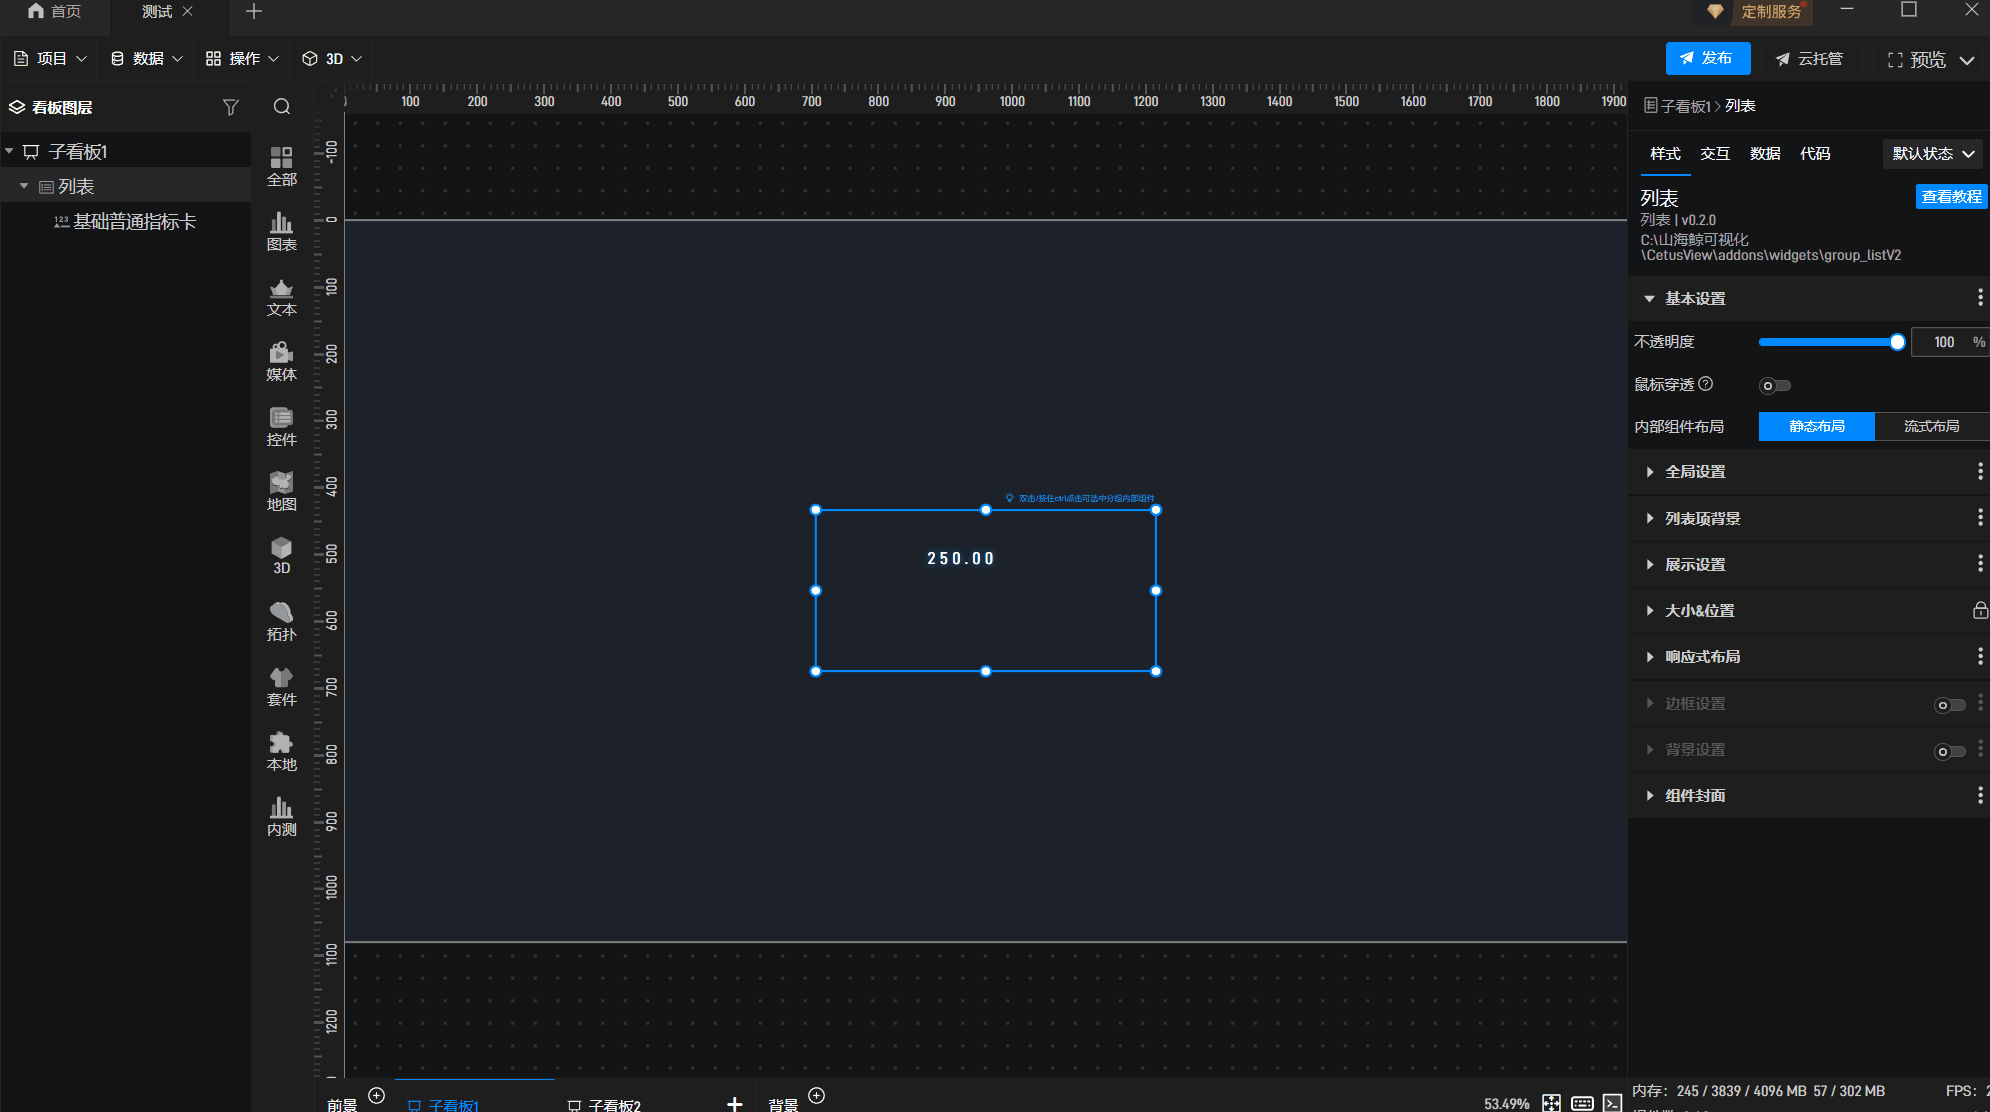Enable the 背景设置 toggle
Screen dimensions: 1990x1112
point(1949,751)
